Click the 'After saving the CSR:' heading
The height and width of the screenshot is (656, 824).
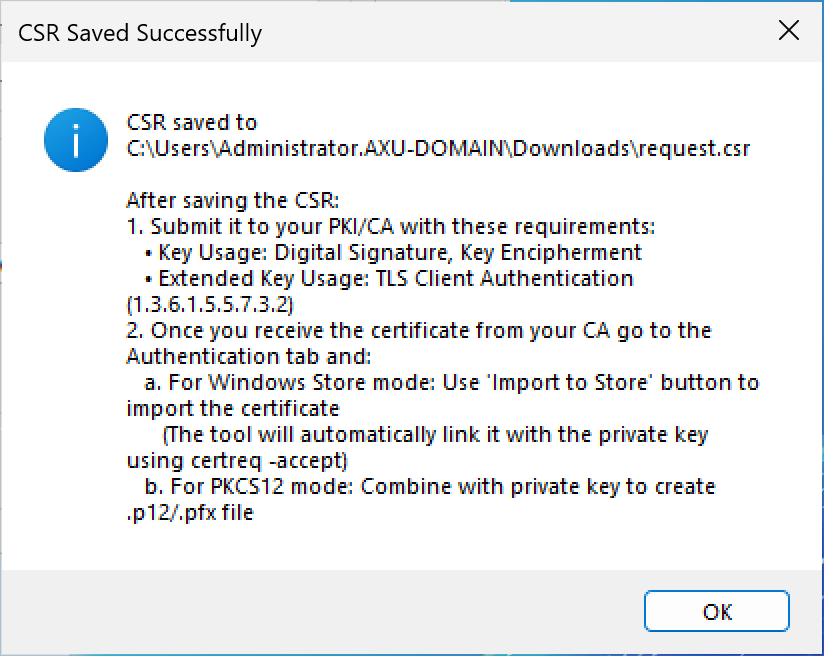tap(234, 200)
